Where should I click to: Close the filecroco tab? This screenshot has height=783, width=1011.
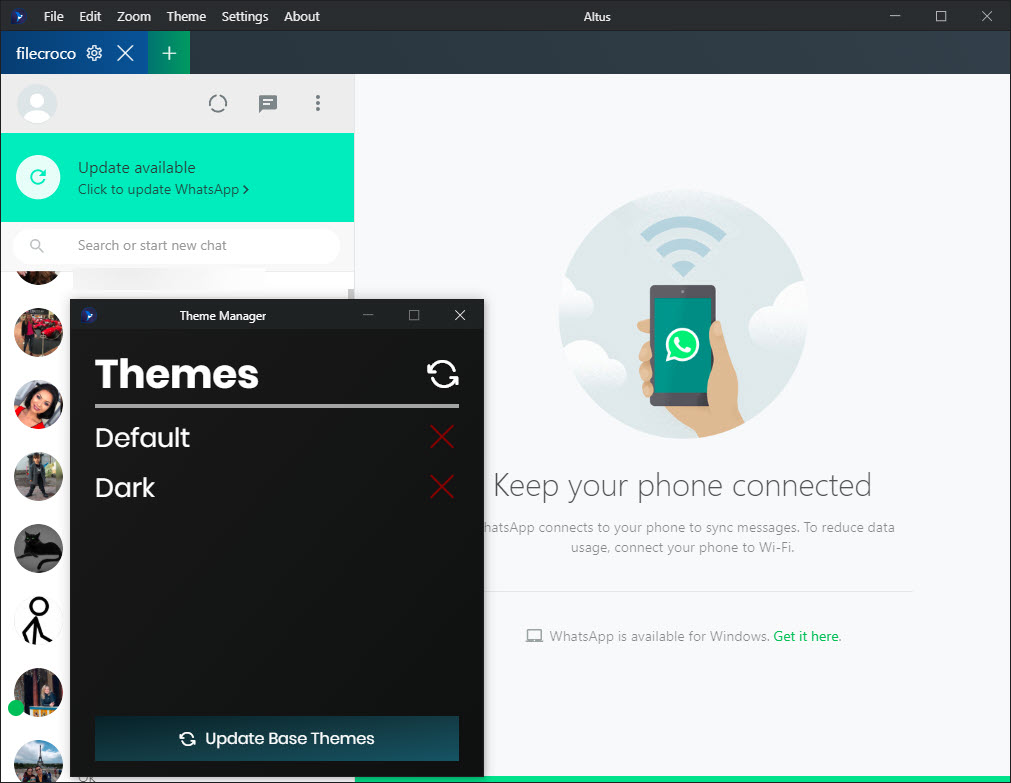click(125, 53)
